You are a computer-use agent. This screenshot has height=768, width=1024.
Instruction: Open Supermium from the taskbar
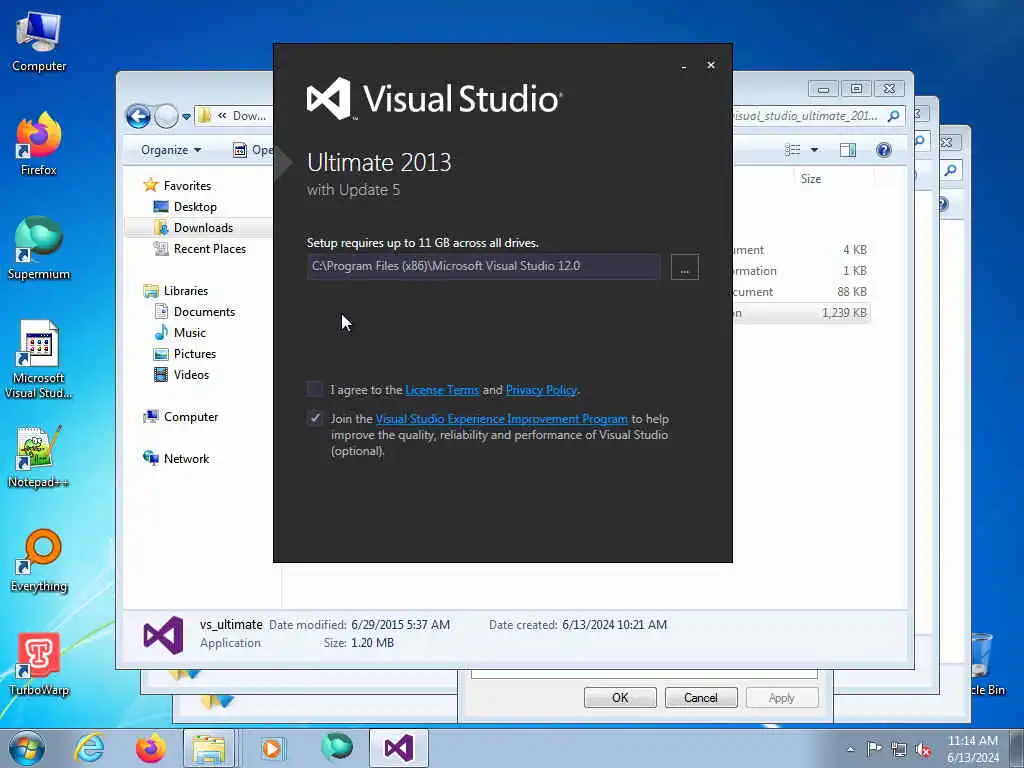[336, 748]
